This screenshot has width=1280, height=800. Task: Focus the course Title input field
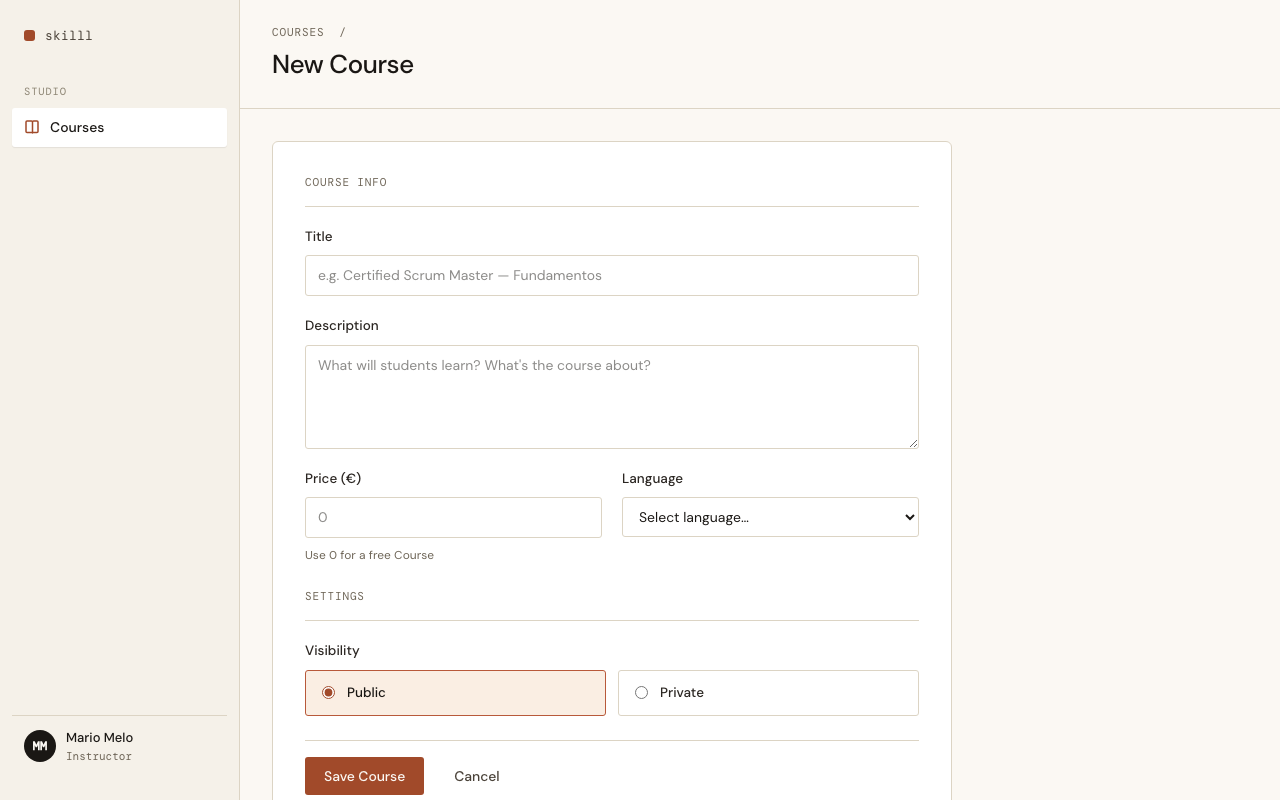click(x=612, y=275)
